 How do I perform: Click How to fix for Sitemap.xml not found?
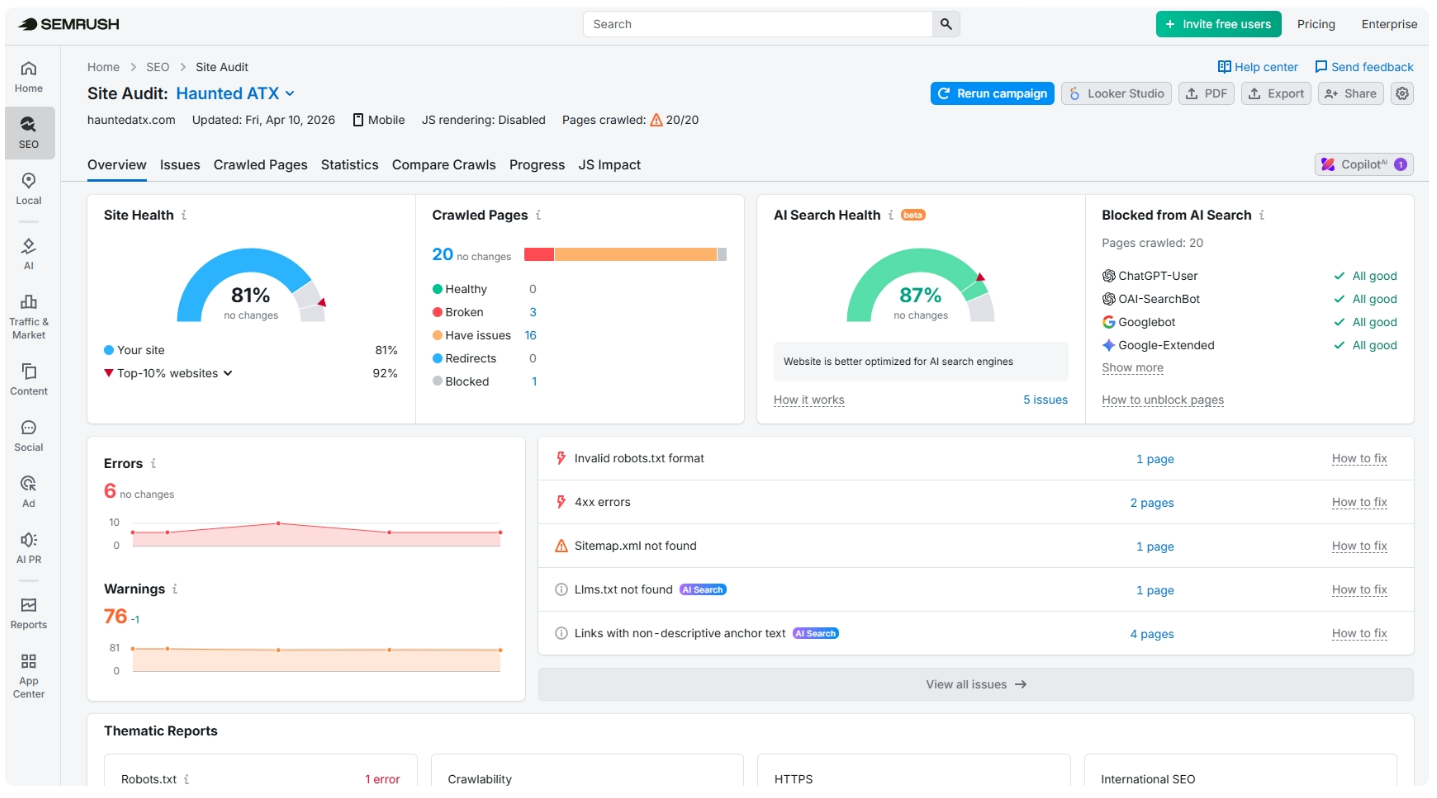click(1359, 546)
